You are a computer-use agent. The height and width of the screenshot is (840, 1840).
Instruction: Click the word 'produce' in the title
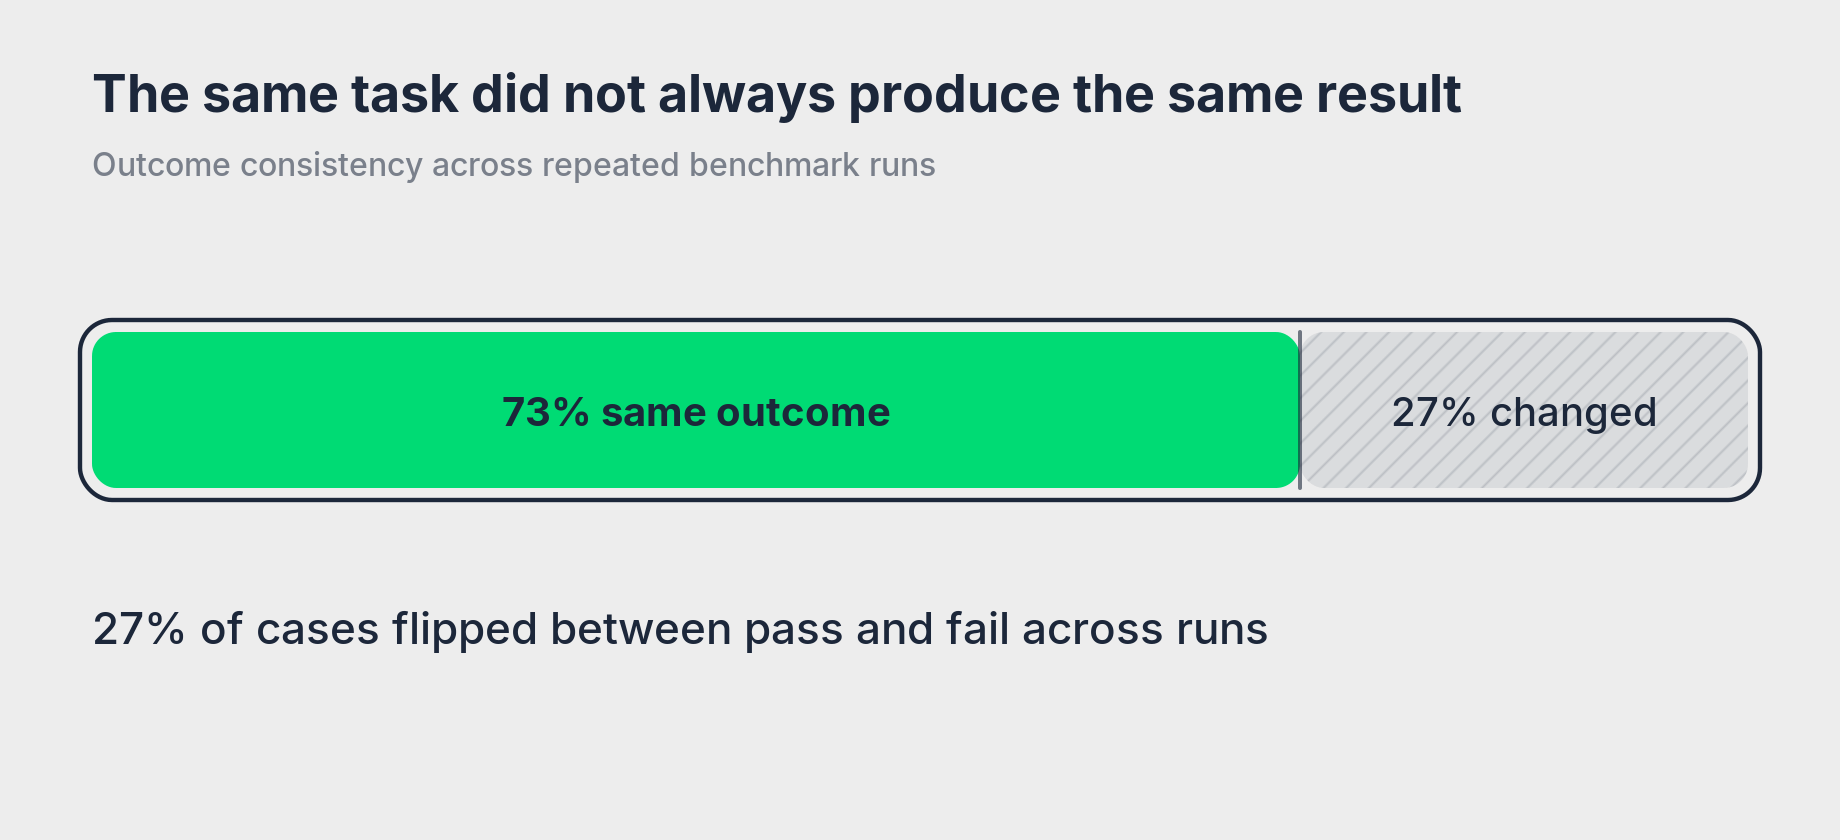coord(954,97)
